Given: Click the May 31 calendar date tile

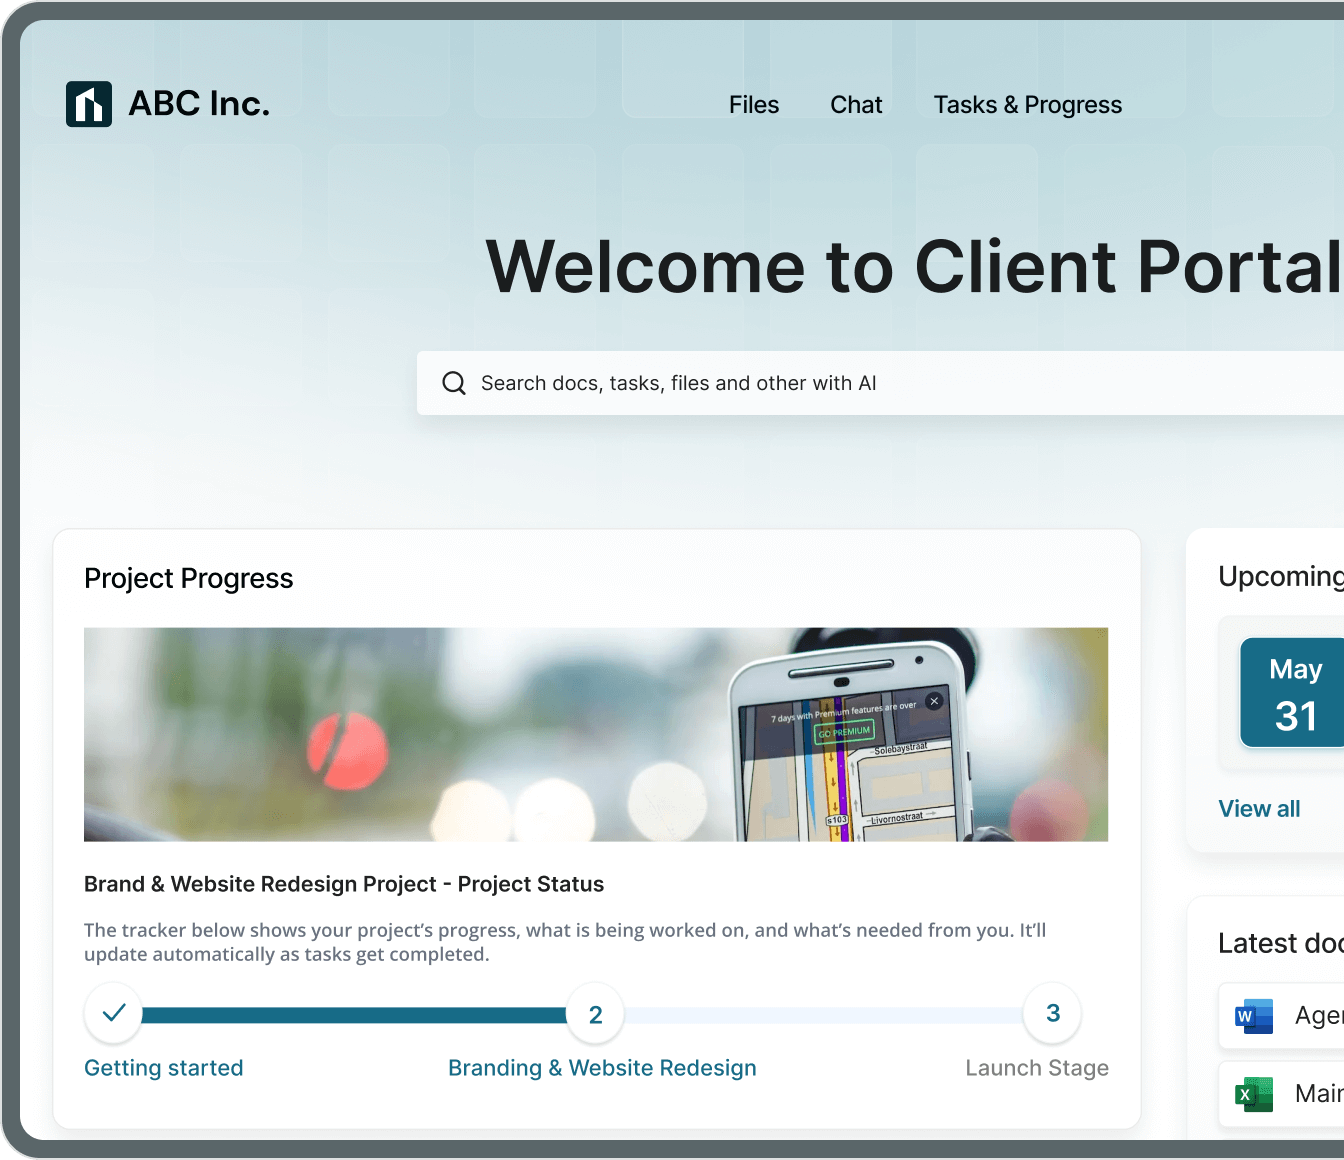Looking at the screenshot, I should coord(1292,693).
